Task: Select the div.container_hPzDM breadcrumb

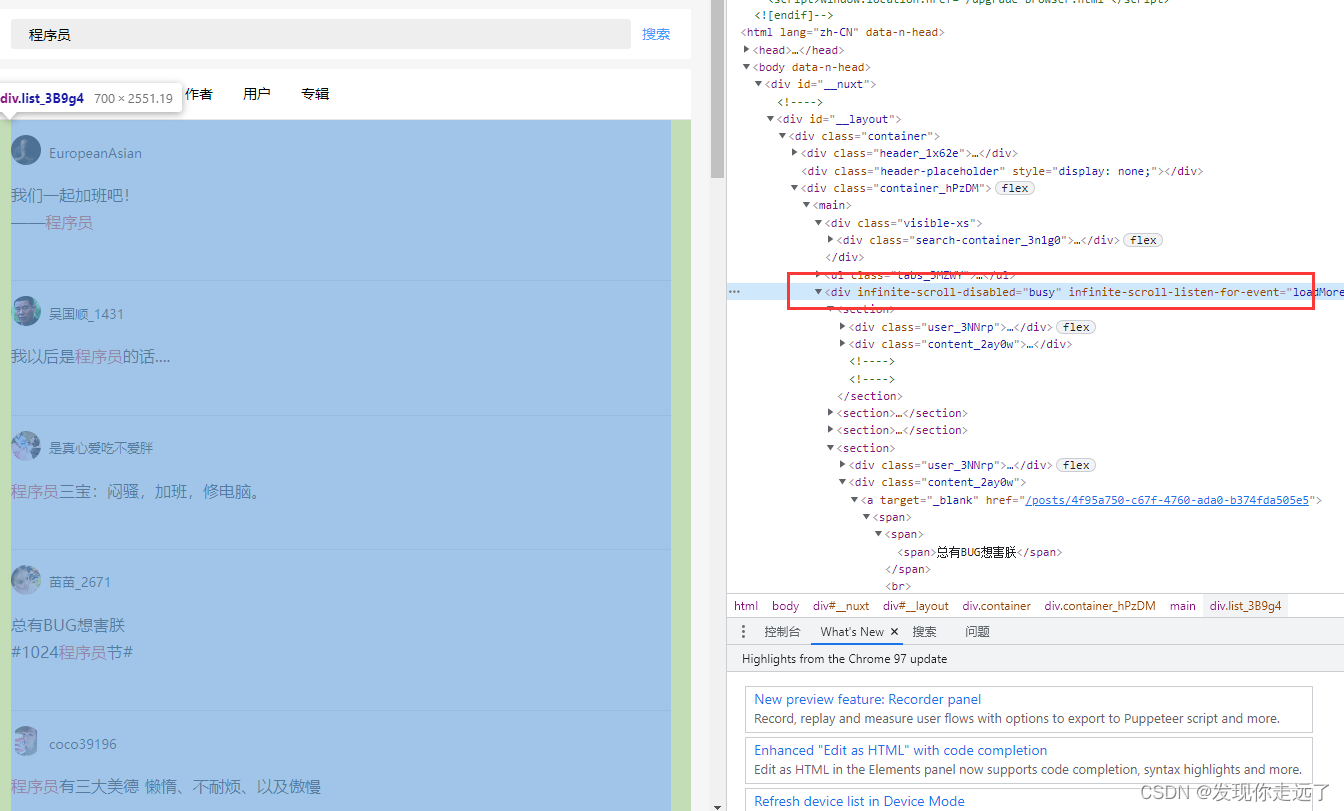Action: (1100, 606)
